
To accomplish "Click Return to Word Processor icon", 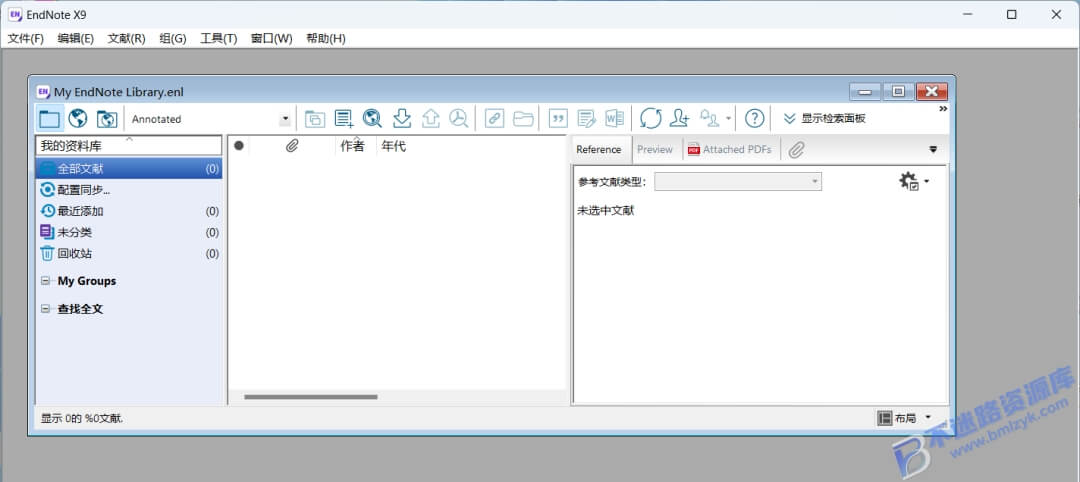I will pyautogui.click(x=614, y=118).
